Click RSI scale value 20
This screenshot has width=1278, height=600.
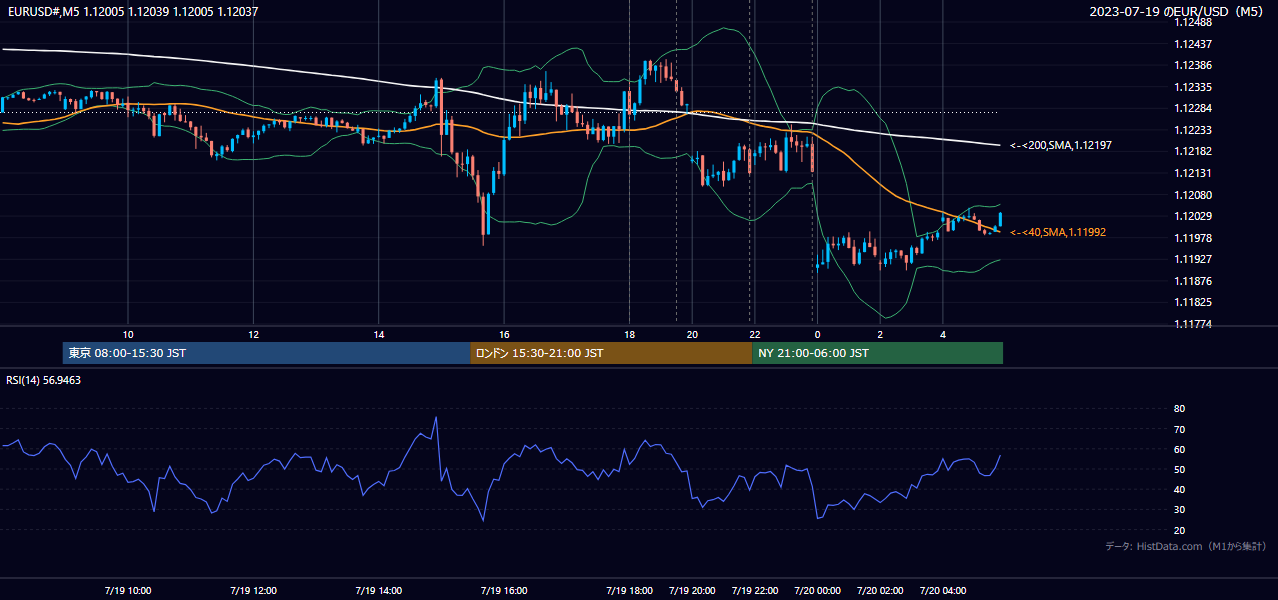click(x=1179, y=530)
